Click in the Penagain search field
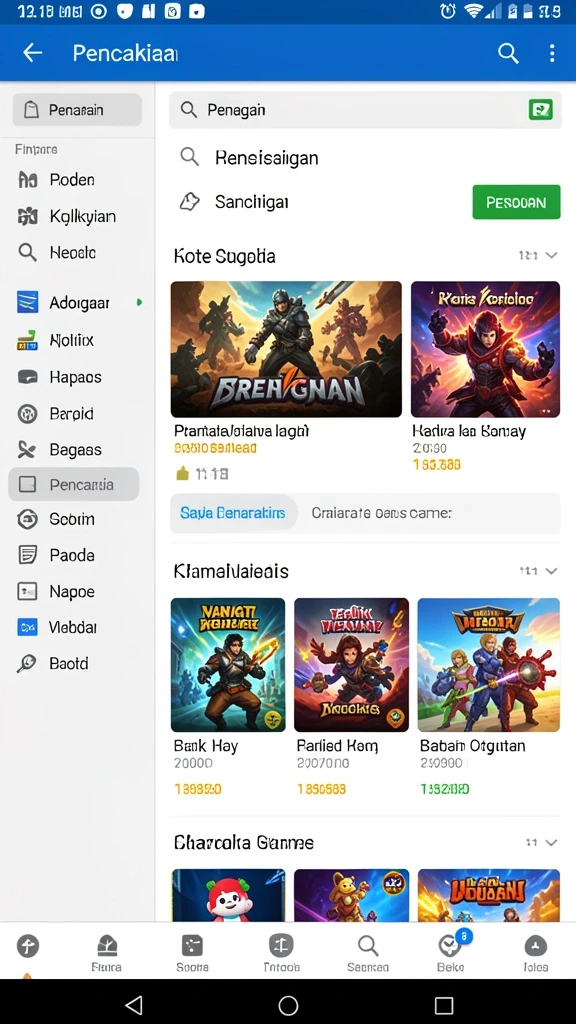Viewport: 576px width, 1024px height. [x=366, y=110]
